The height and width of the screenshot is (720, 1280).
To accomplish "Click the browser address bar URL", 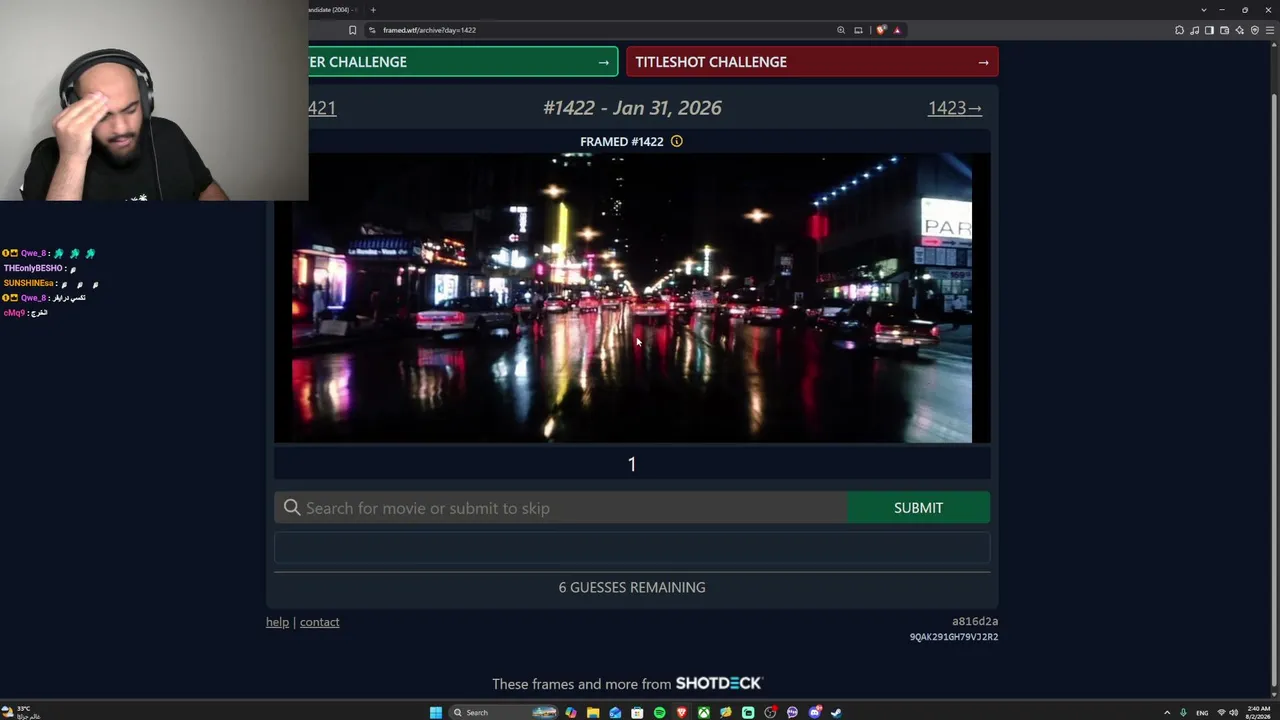I will pyautogui.click(x=429, y=30).
